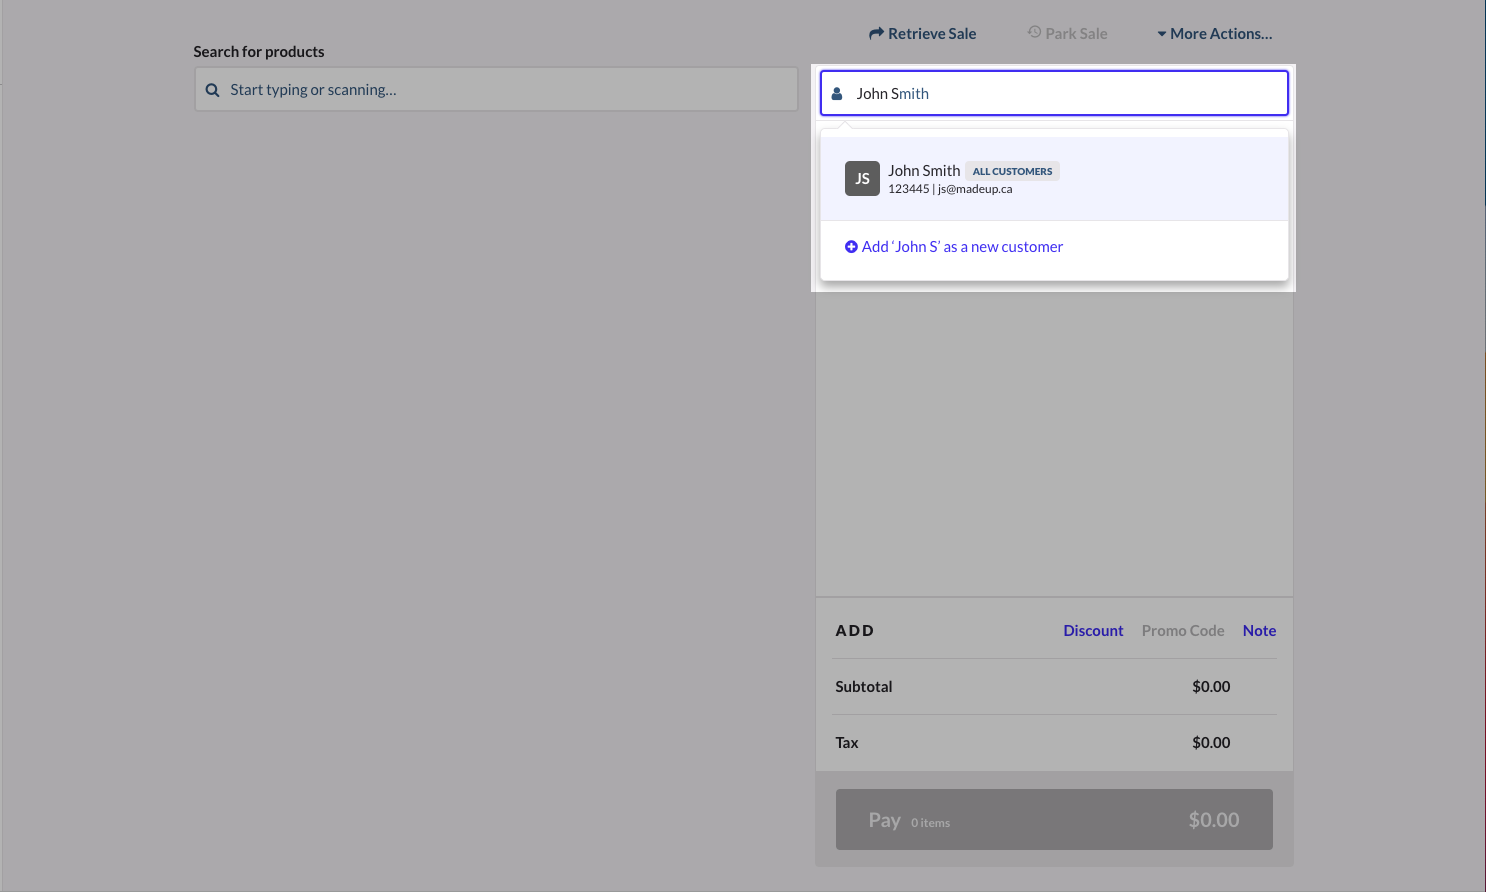Click the Discount link
The height and width of the screenshot is (892, 1486).
1093,631
